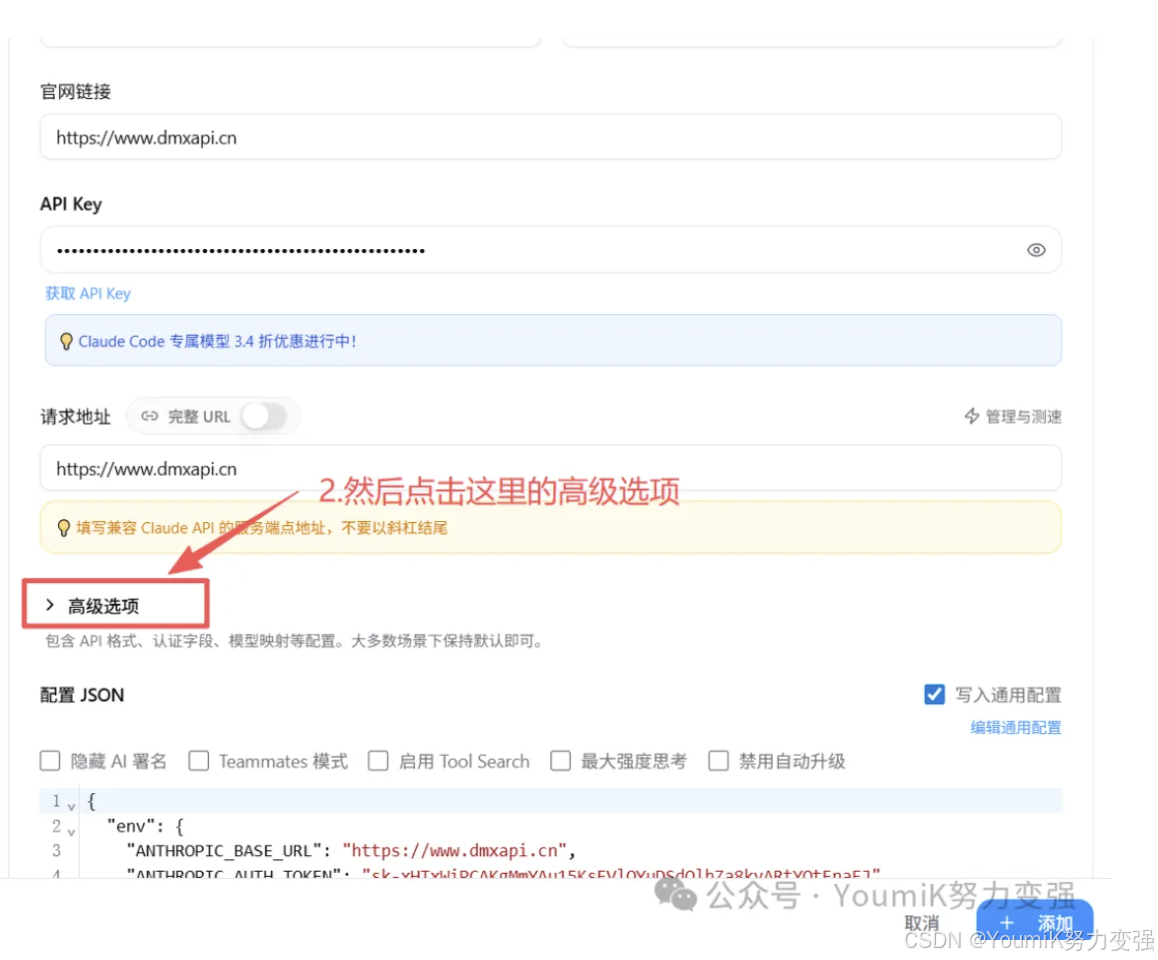Image resolution: width=1158 pixels, height=960 pixels.
Task: Click the lightbulb icon in Claude Code promo banner
Action: [x=66, y=341]
